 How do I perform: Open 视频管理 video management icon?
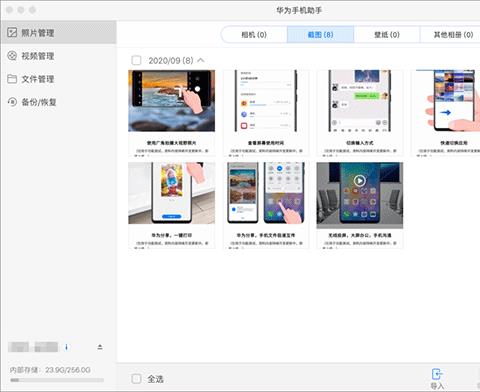pos(12,56)
